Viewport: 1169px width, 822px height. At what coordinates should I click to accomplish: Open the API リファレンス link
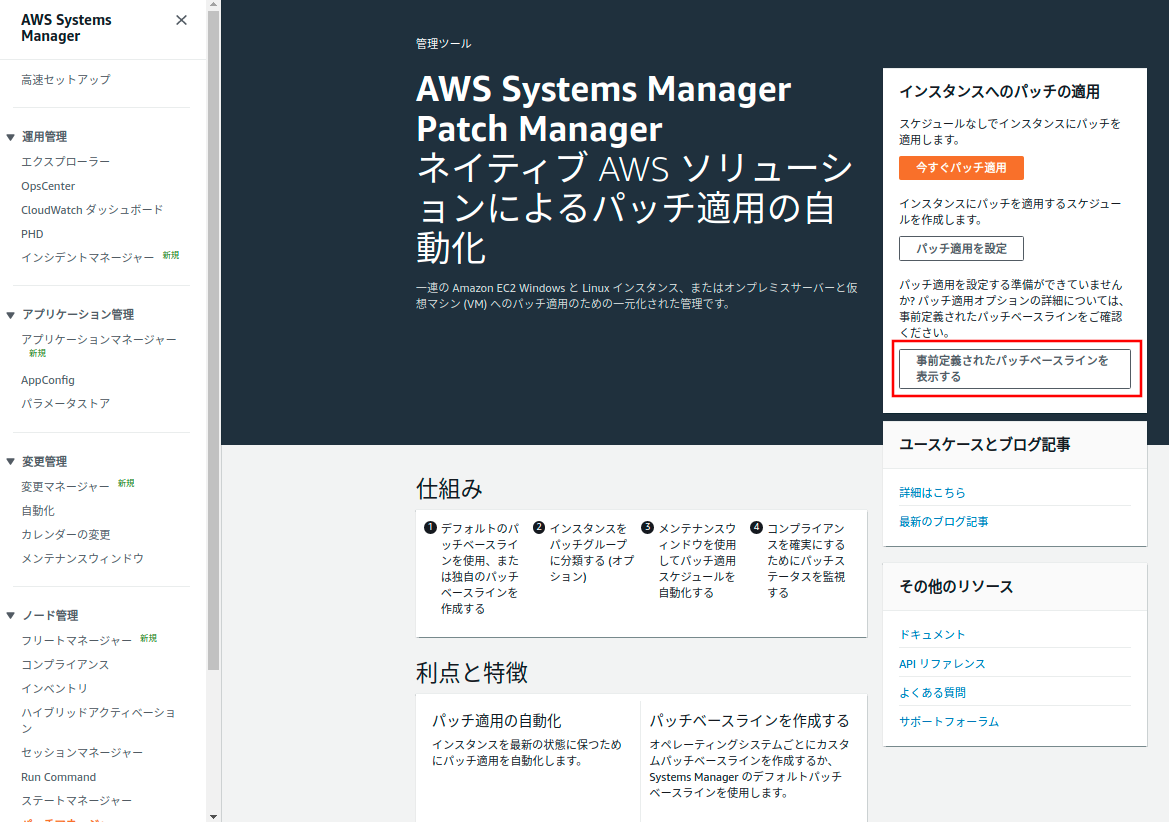[942, 664]
